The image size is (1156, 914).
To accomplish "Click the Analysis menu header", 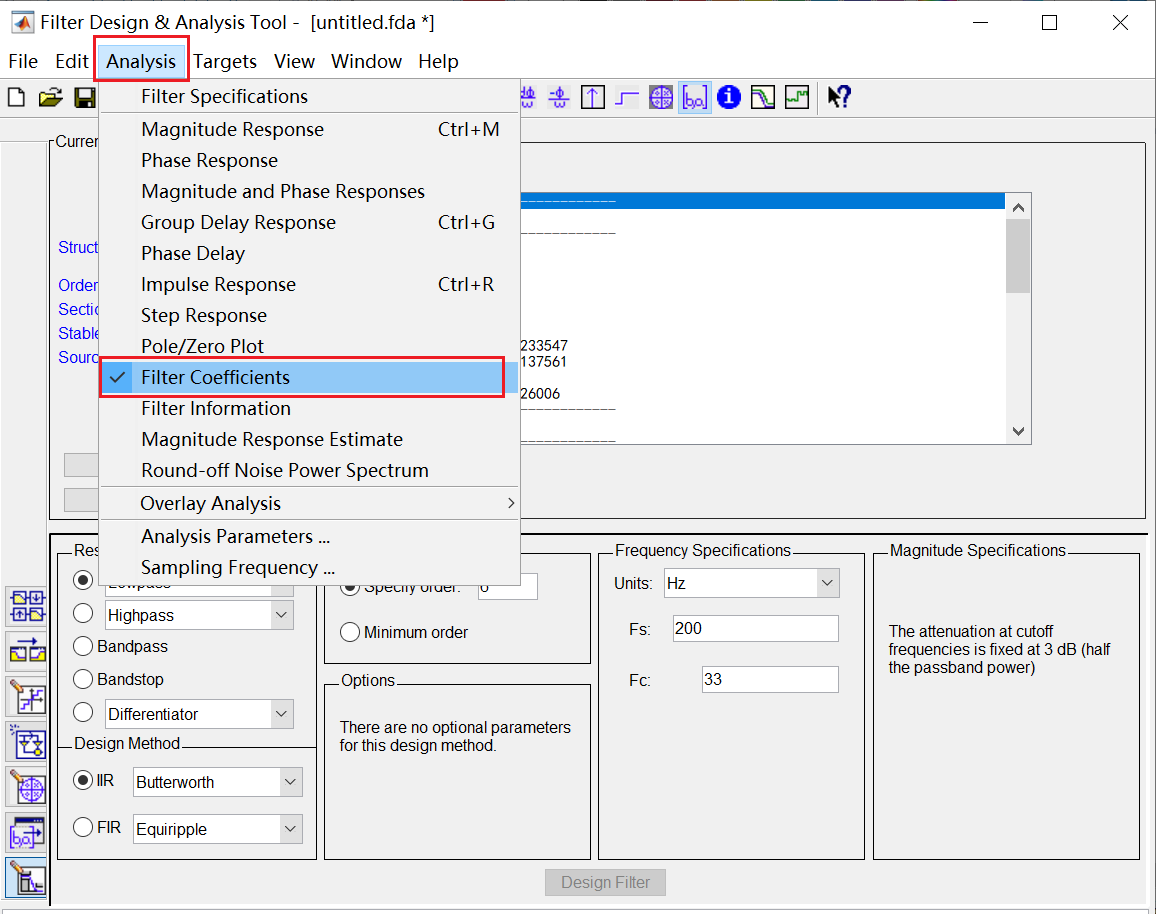I will coord(141,61).
